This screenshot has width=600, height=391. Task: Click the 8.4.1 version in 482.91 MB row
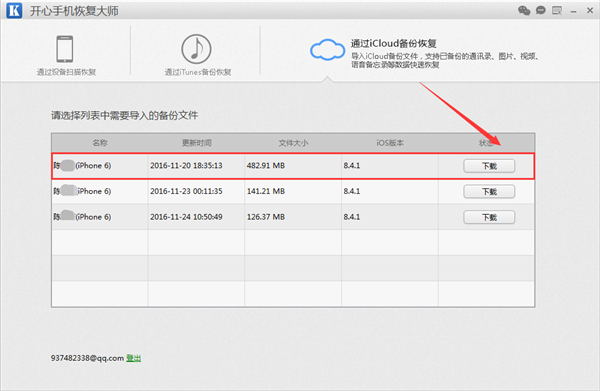pos(352,166)
